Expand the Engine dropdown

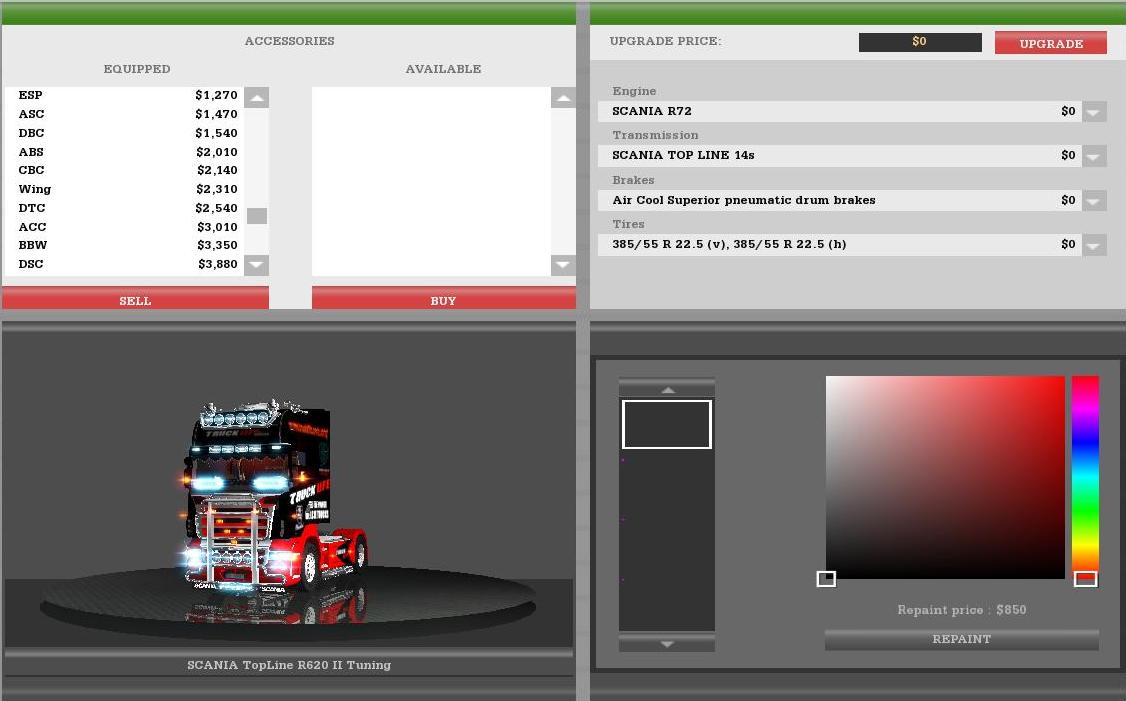(1094, 112)
